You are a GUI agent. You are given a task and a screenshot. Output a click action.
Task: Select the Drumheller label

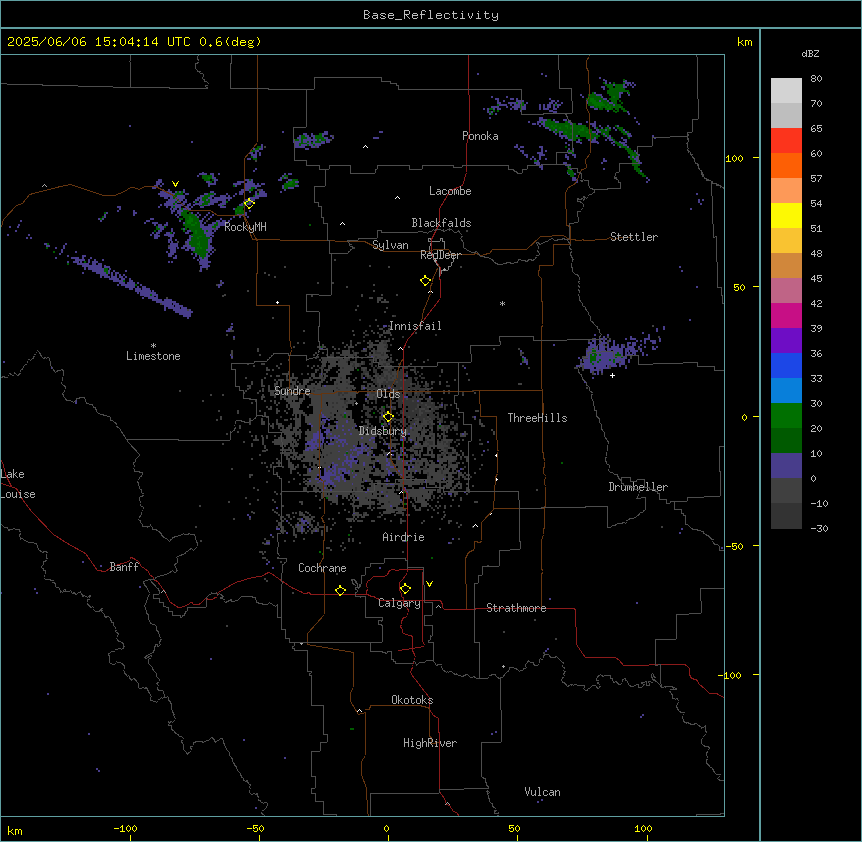click(638, 487)
